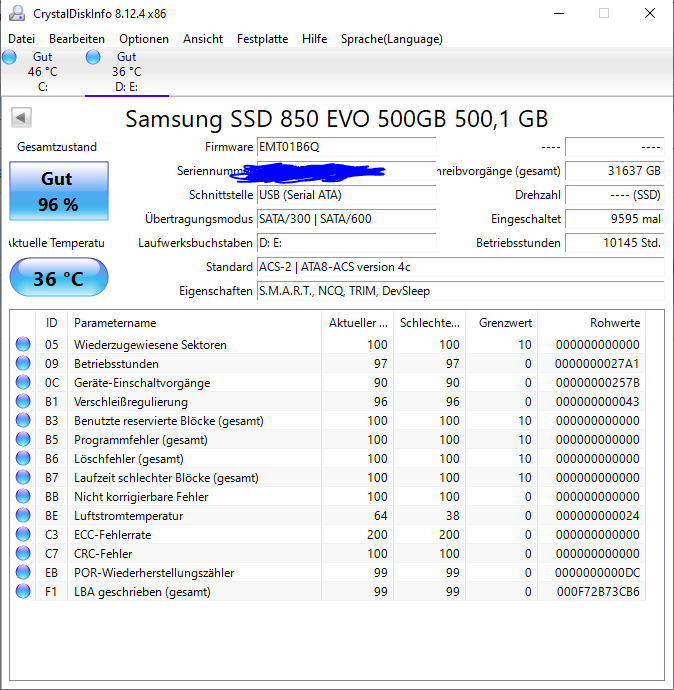Click status orb for ECC-Fehlerrate row
Screen dimensions: 674x690
pyautogui.click(x=23, y=534)
